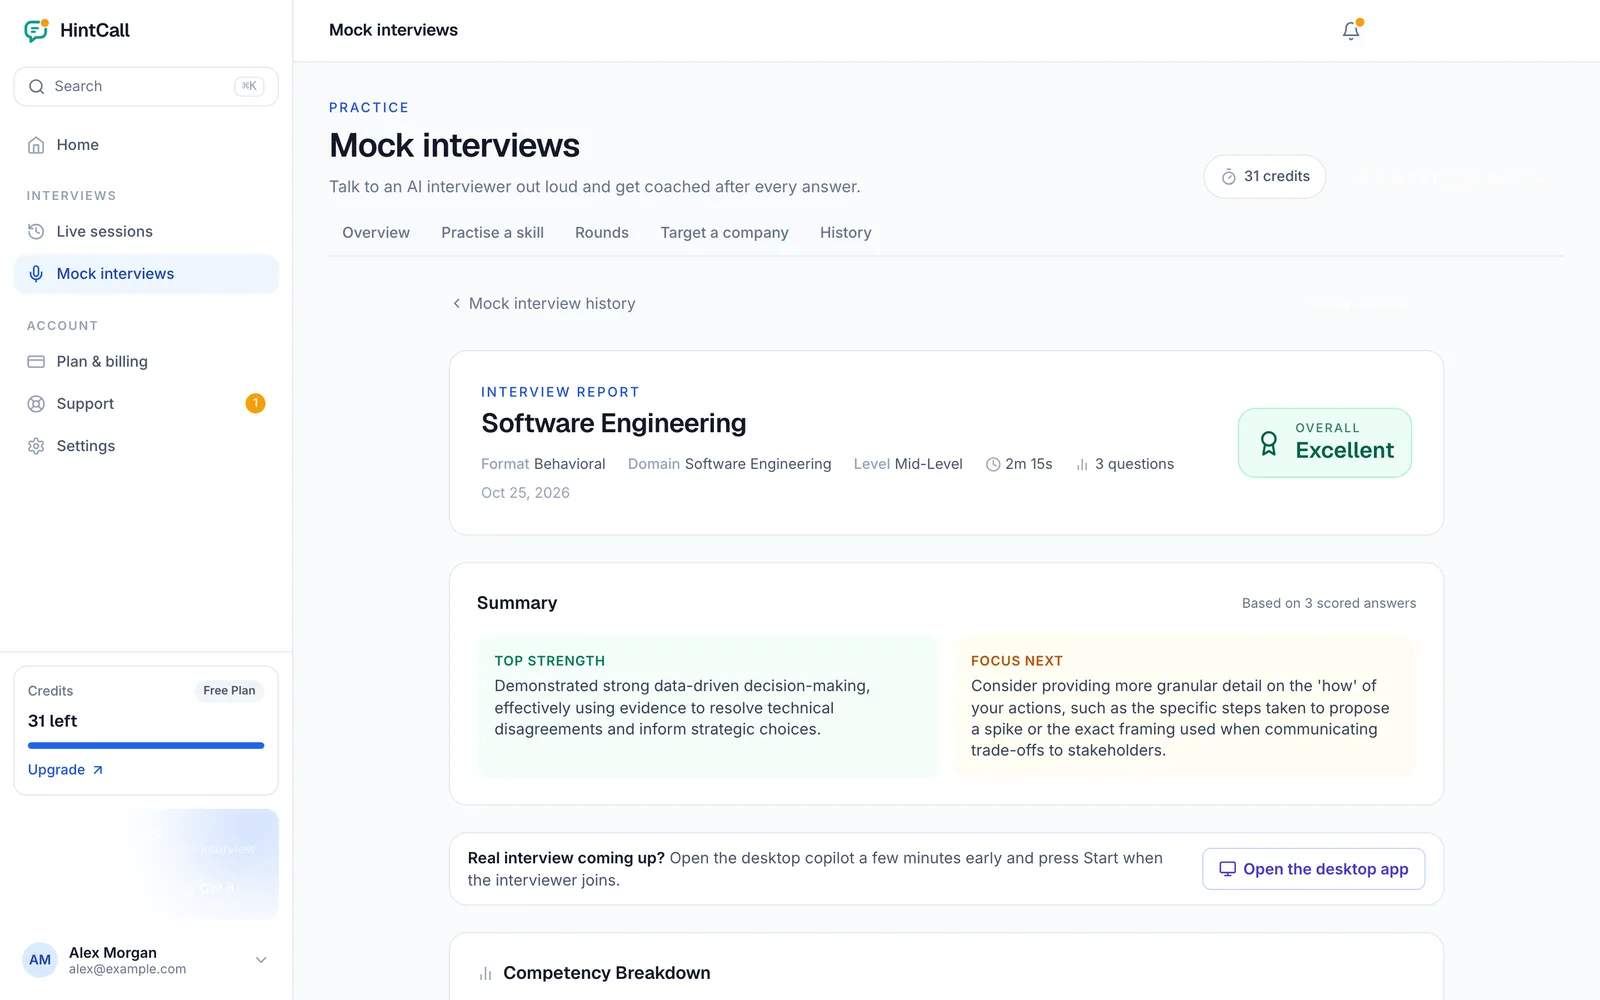
Task: Click the date Oct 25, 2026
Action: [525, 493]
